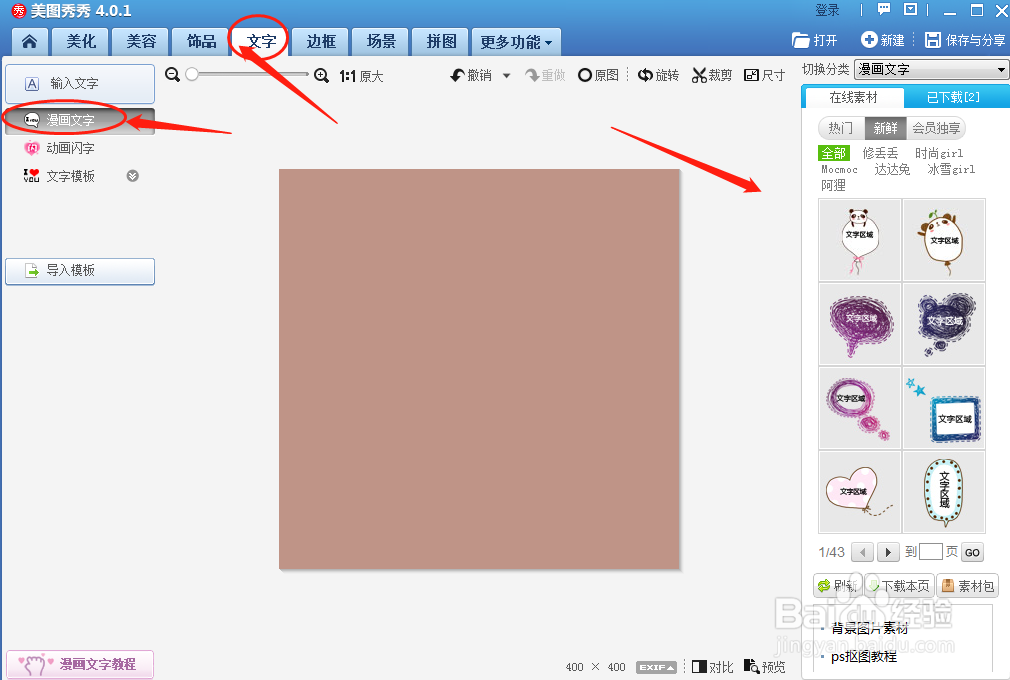The height and width of the screenshot is (680, 1010).
Task: Select the 全部 category
Action: click(834, 153)
